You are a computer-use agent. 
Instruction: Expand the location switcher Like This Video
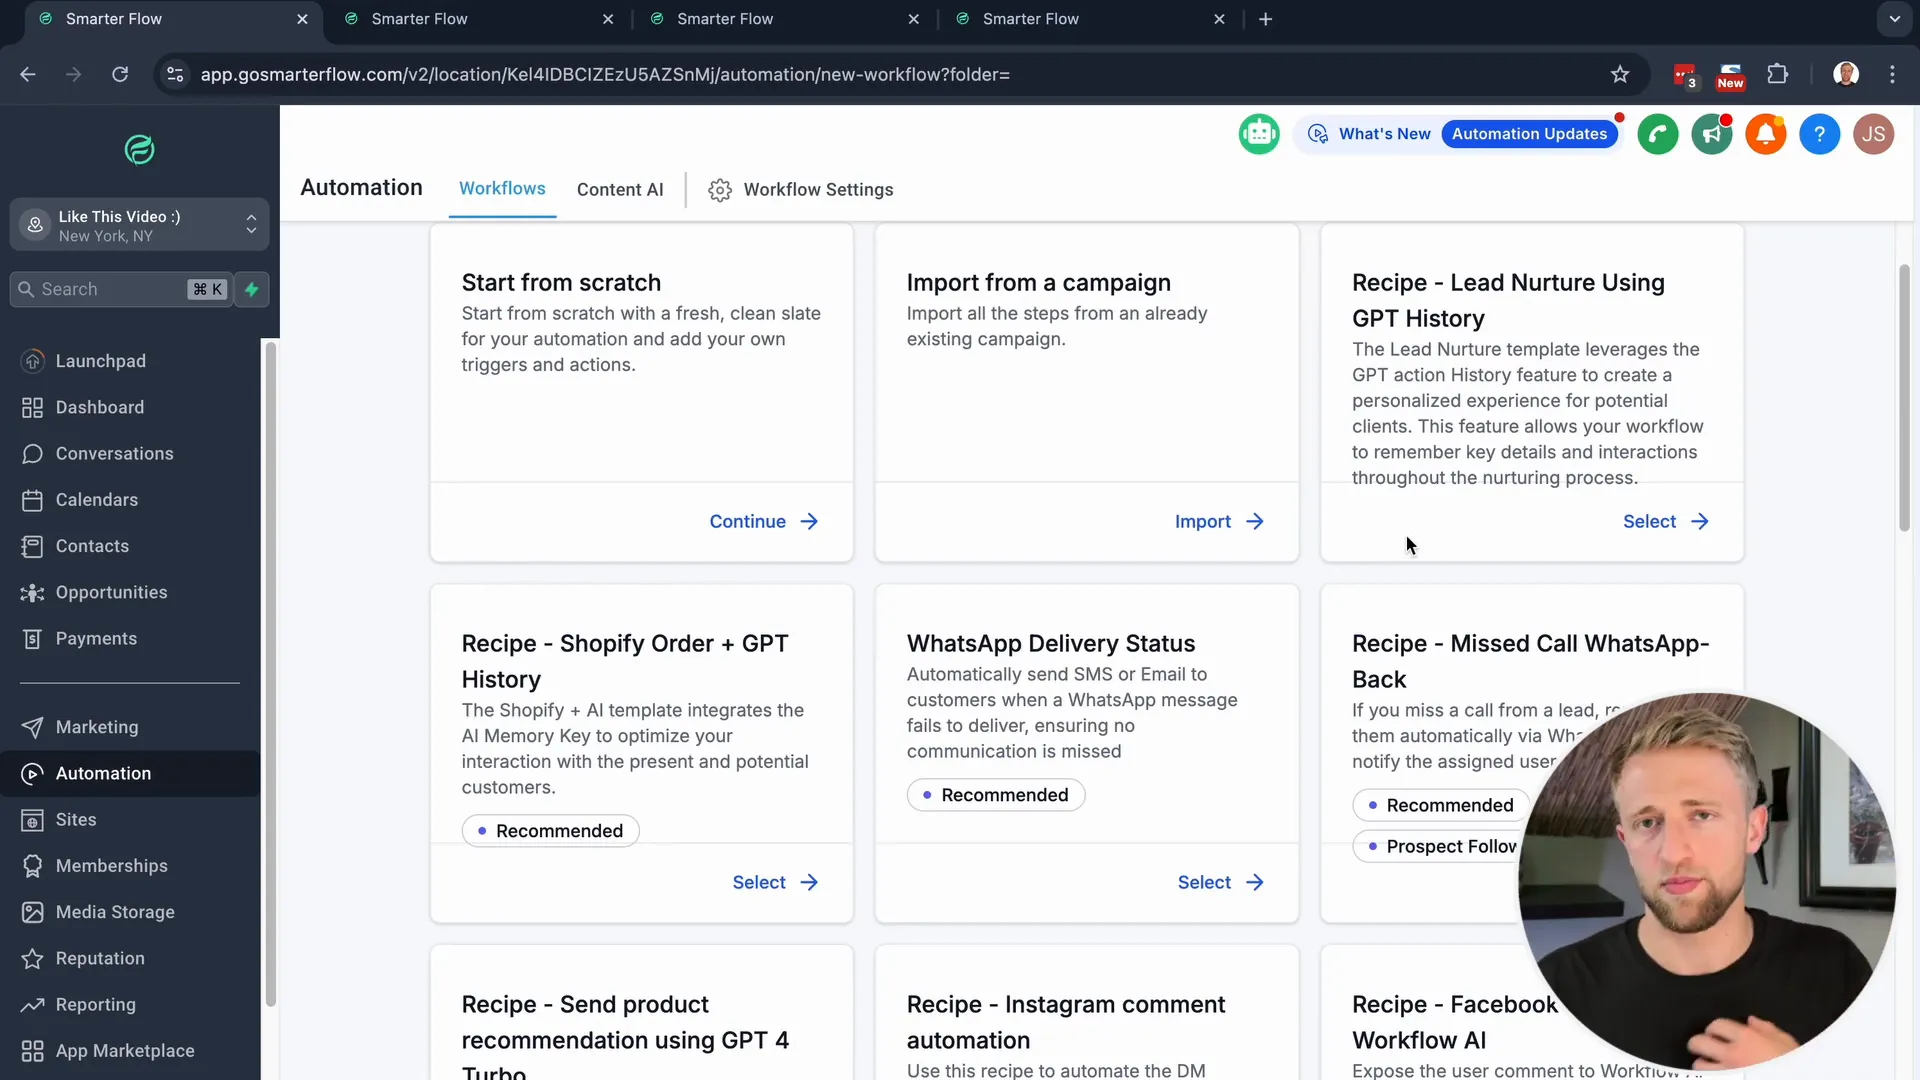point(139,224)
